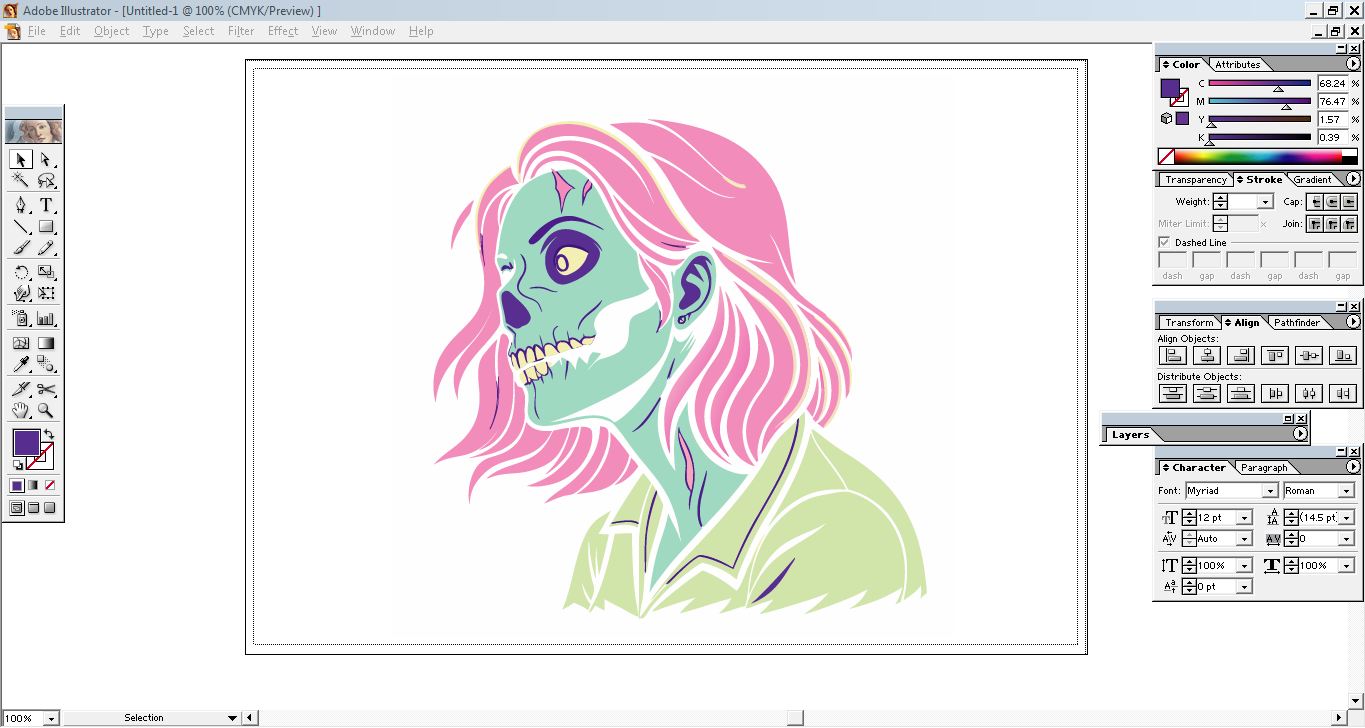Switch to Full Screen Mode with Menu Bar

[33, 507]
